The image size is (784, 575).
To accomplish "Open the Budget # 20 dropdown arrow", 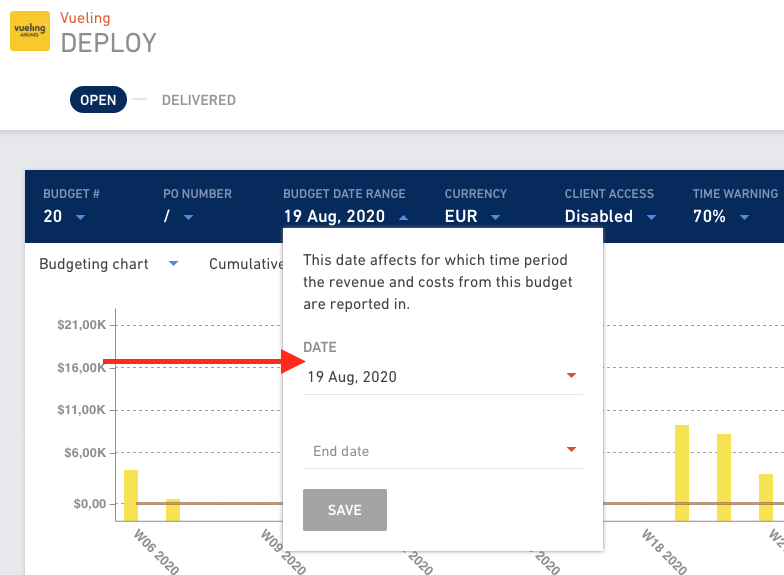I will coord(80,217).
